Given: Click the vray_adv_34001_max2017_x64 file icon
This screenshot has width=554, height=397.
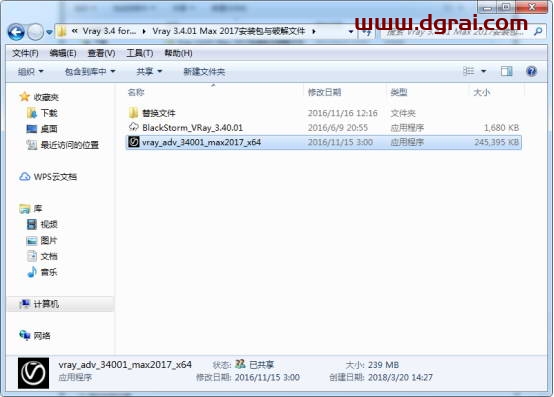Looking at the screenshot, I should click(x=134, y=142).
